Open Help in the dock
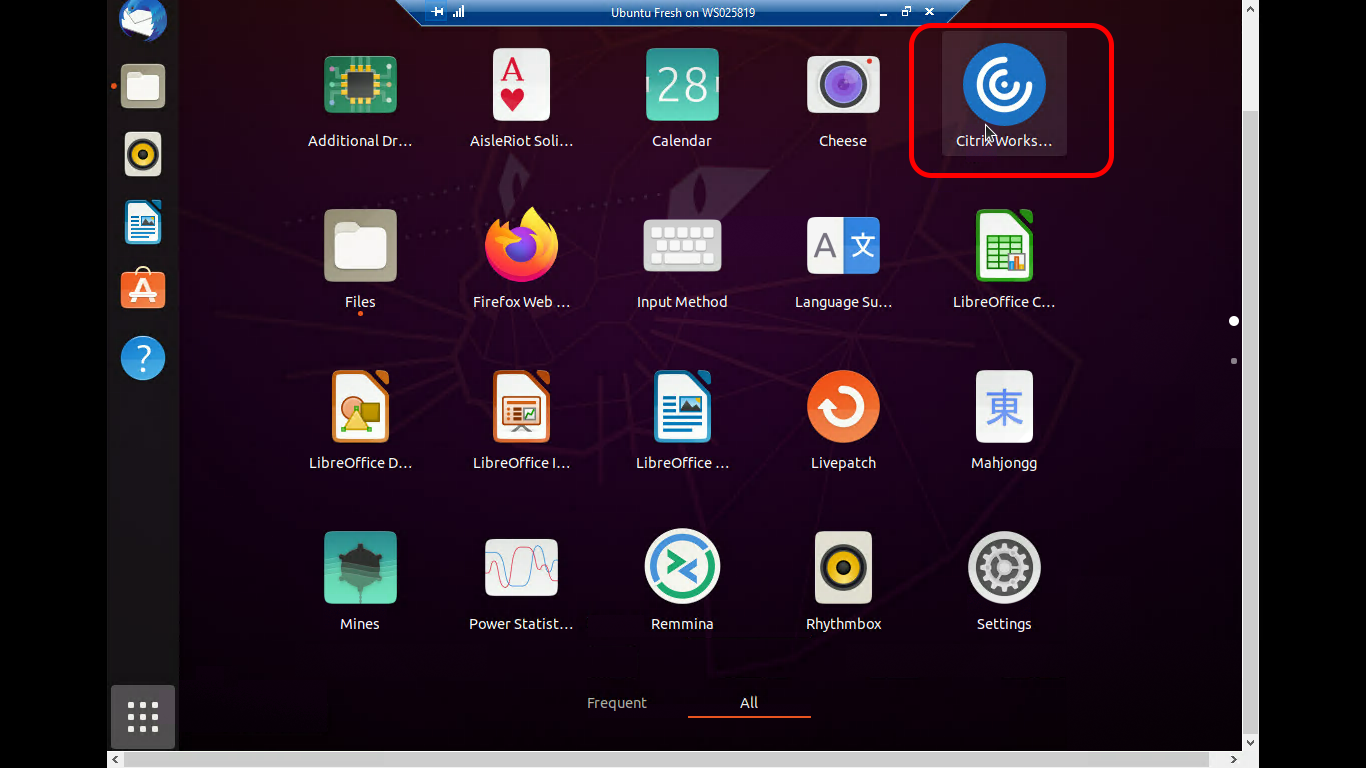The height and width of the screenshot is (768, 1366). pyautogui.click(x=143, y=357)
